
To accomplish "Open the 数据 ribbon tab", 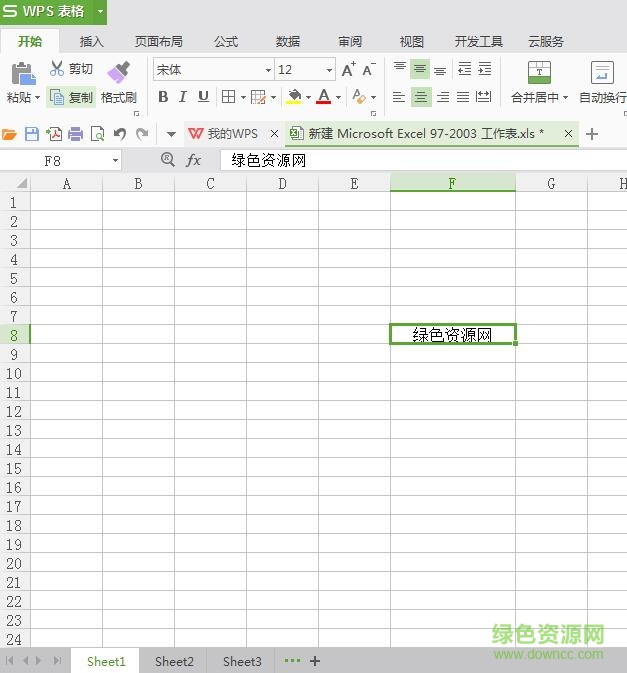I will (288, 42).
